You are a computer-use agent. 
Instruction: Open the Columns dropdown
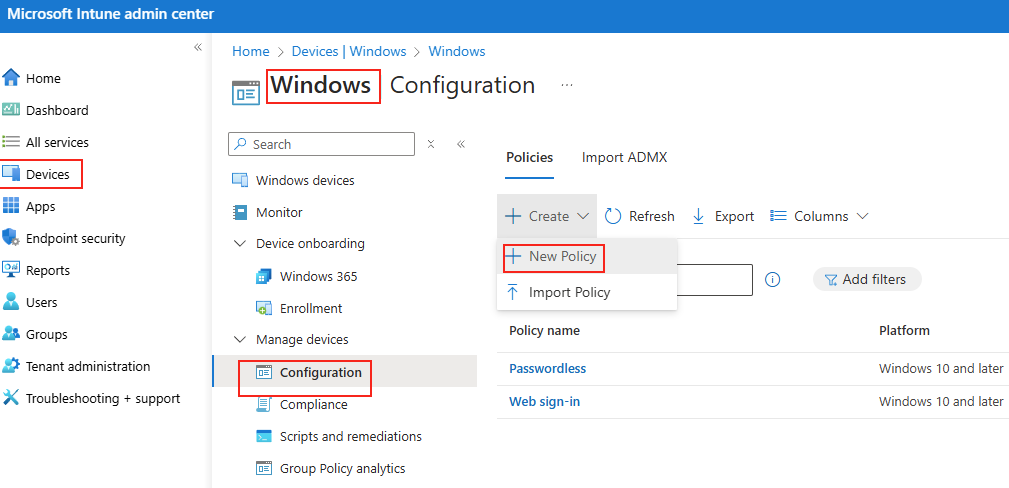(819, 216)
